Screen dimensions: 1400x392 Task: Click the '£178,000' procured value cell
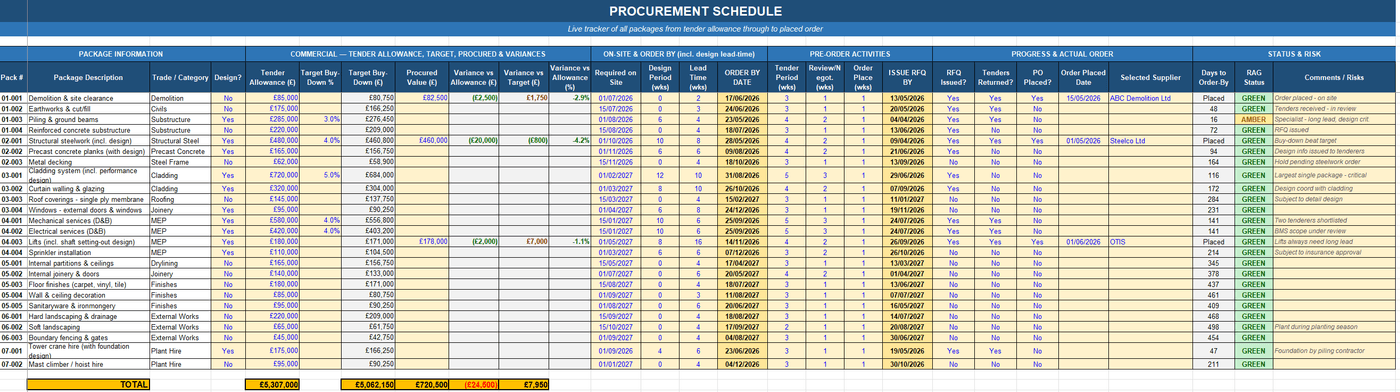(x=422, y=241)
